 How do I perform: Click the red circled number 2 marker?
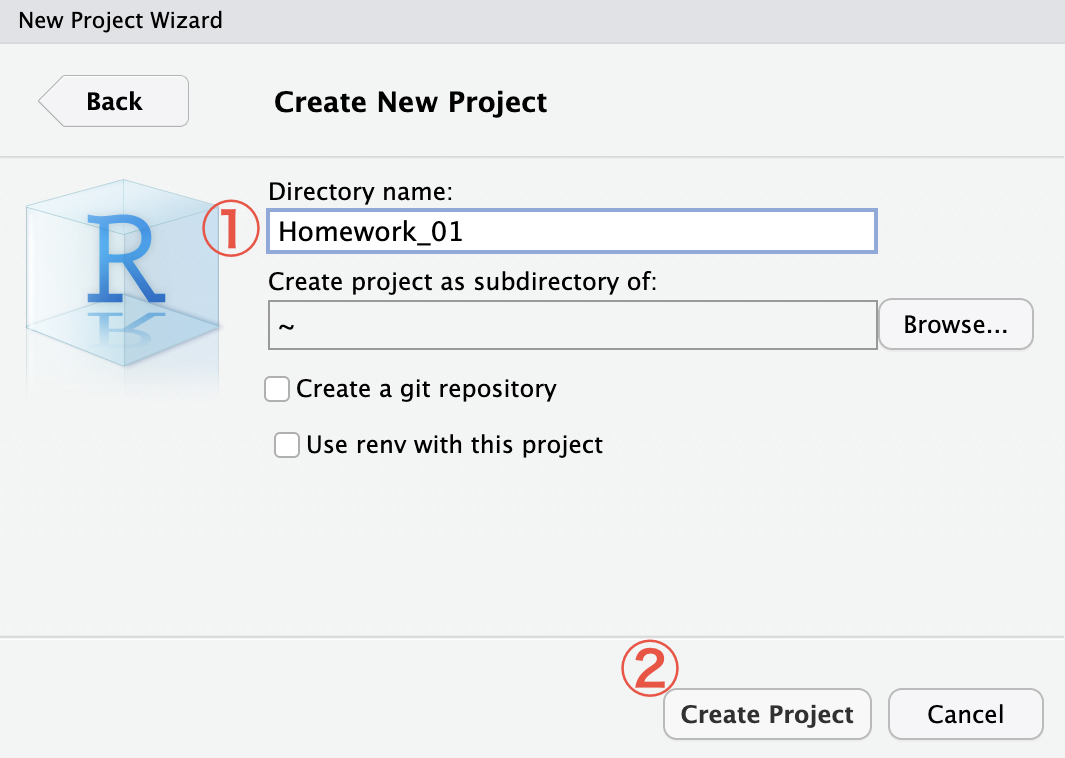(x=650, y=668)
